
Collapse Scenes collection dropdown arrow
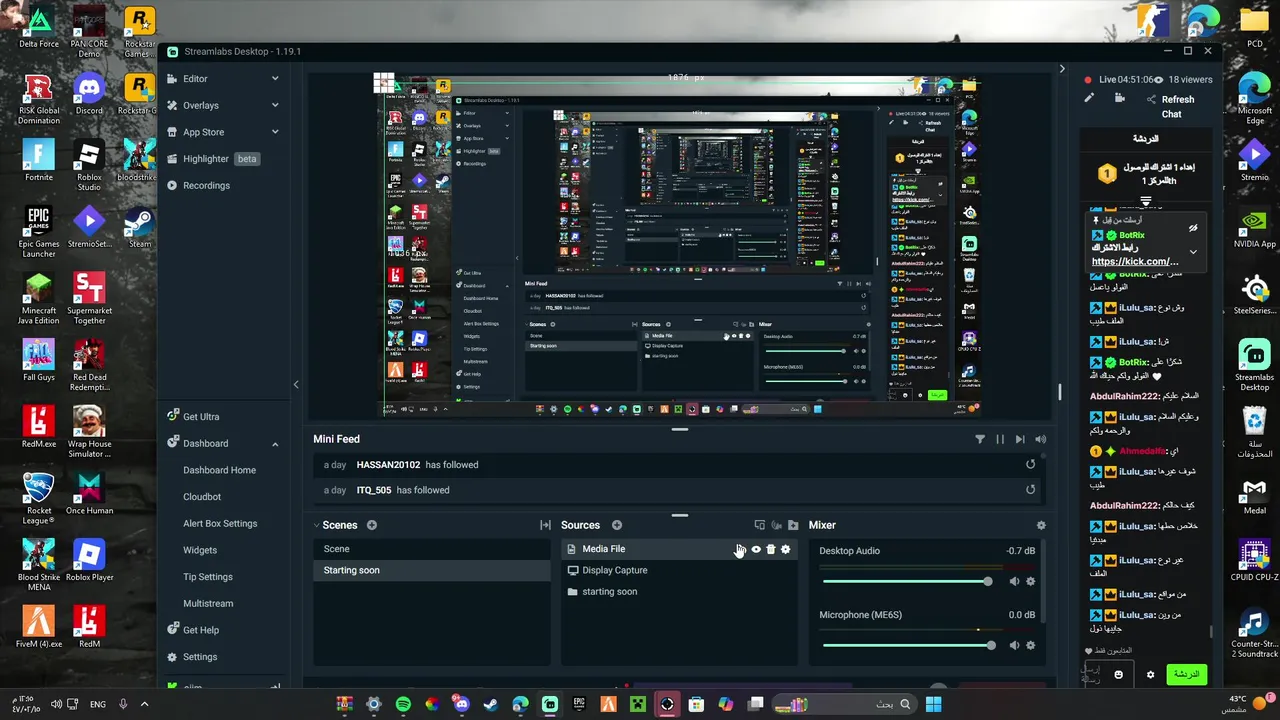tap(317, 525)
